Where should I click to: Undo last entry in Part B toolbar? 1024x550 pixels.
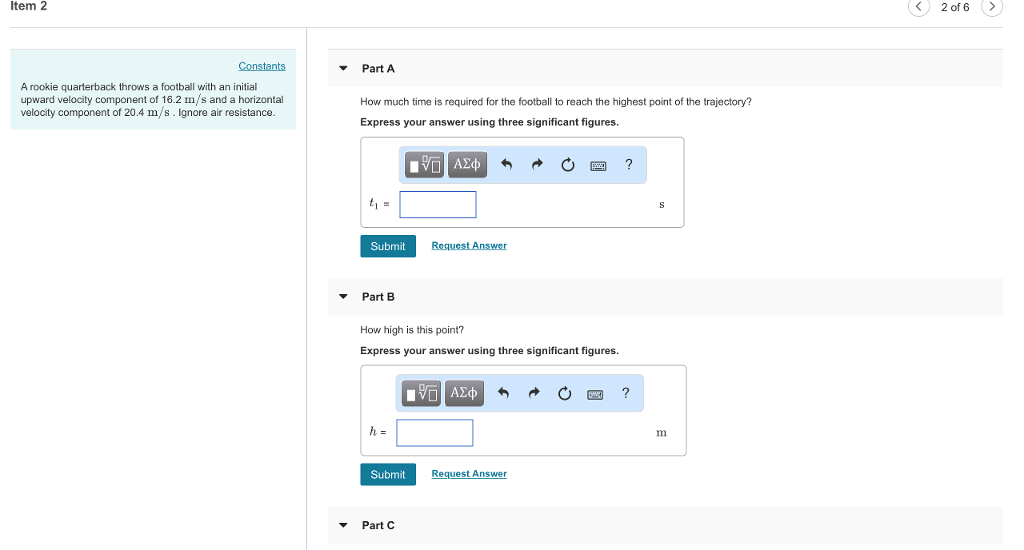coord(503,394)
